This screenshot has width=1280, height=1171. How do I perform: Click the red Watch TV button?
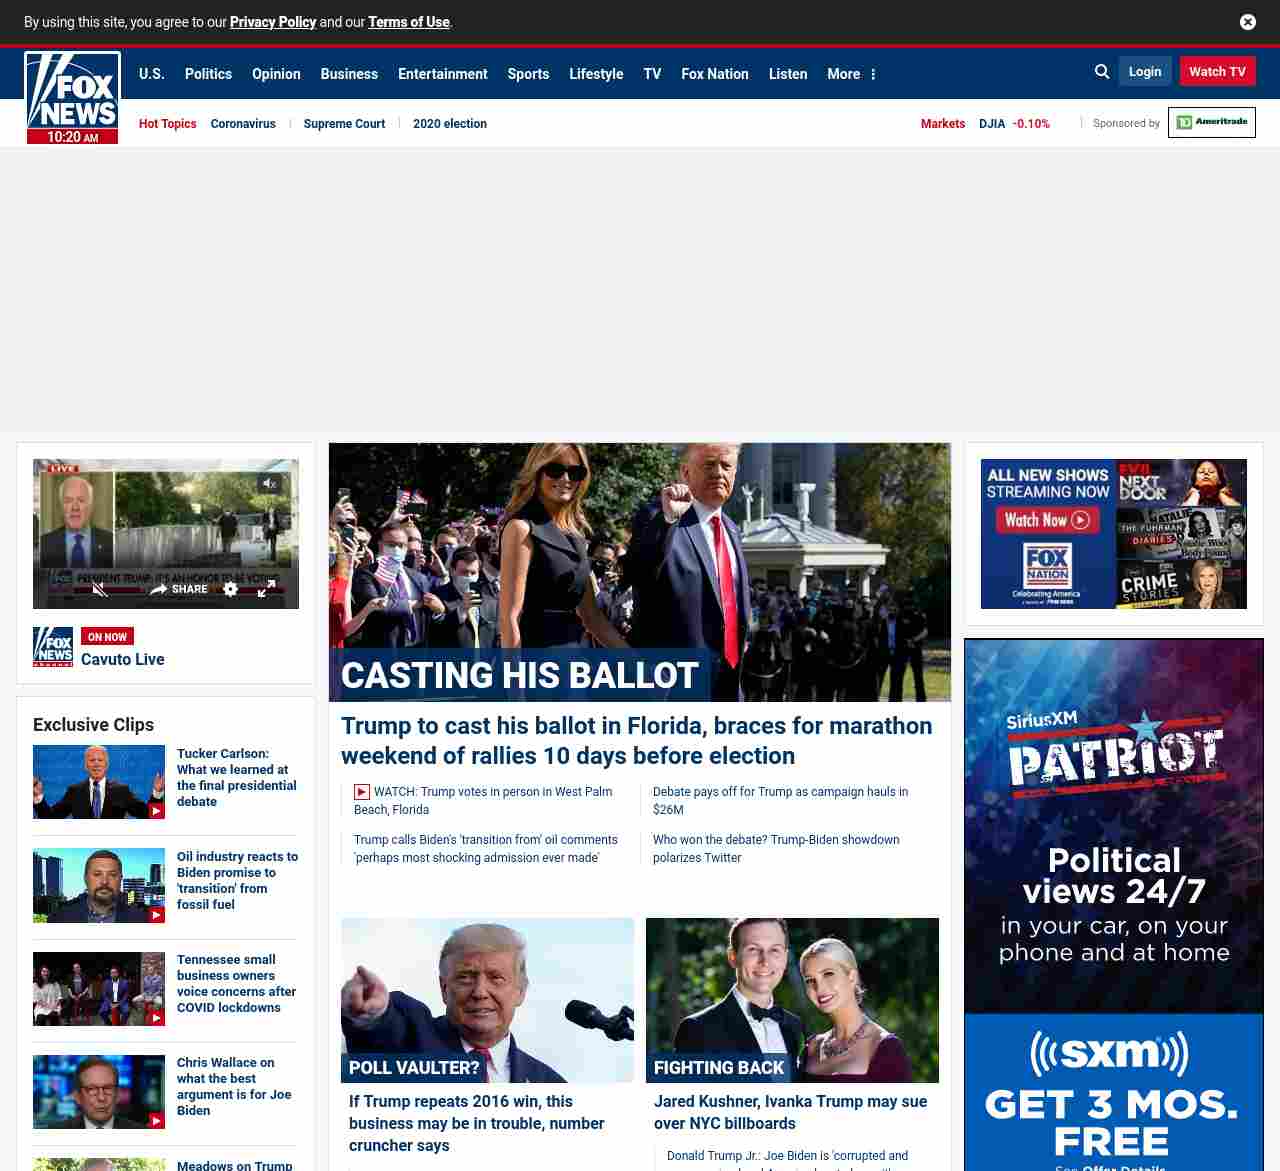[1217, 72]
